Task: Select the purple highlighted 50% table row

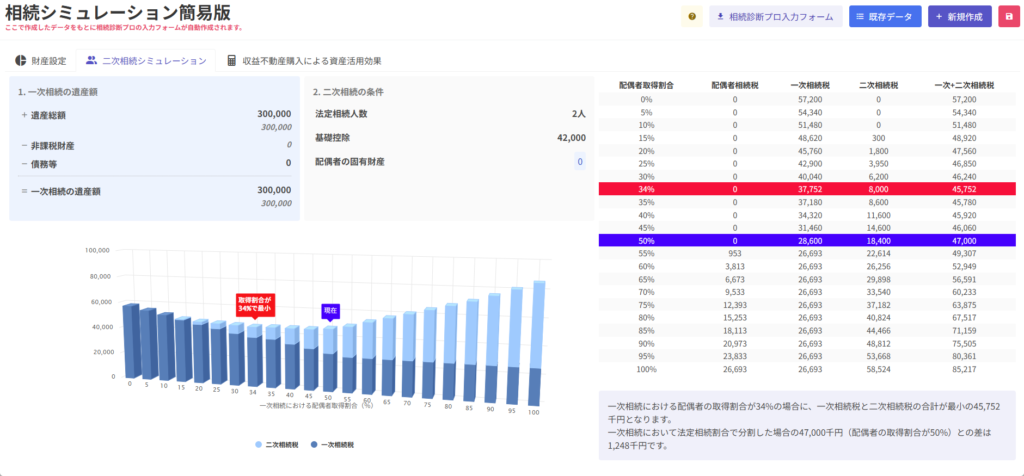Action: [806, 240]
